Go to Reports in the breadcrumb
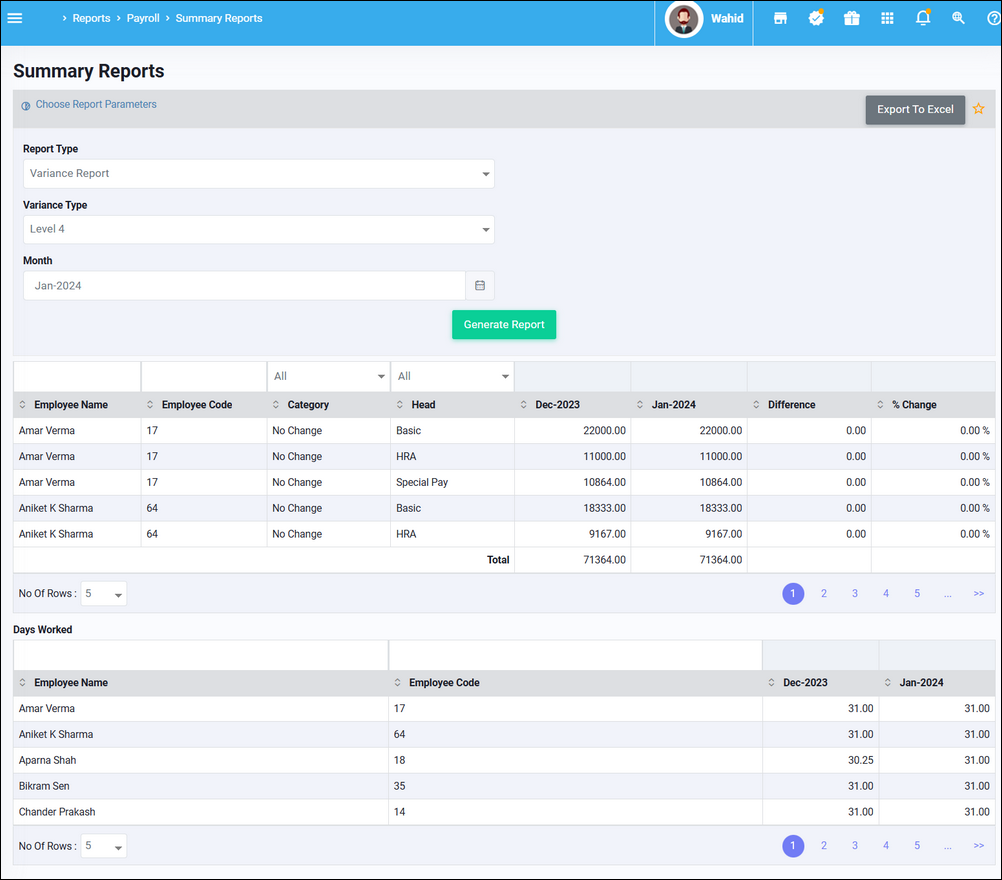The image size is (1002, 880). point(91,18)
